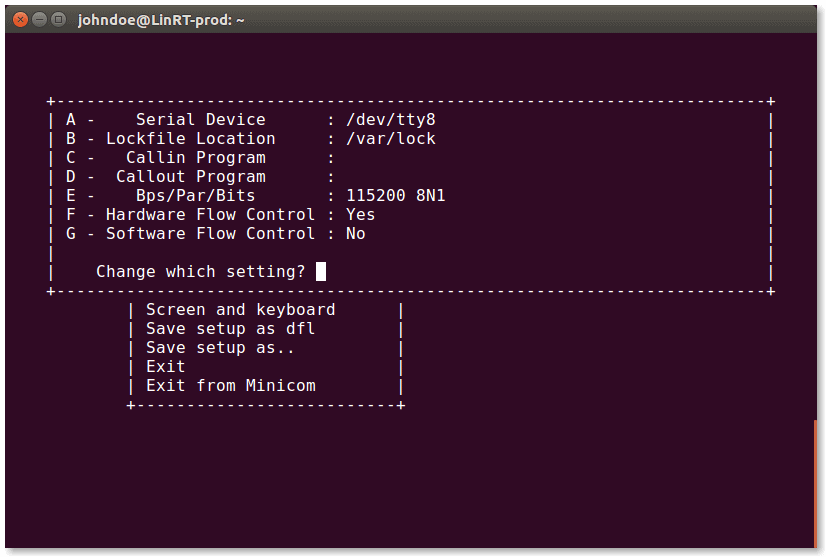Open Screen and keyboard menu entry
Screen dimensions: 826x557
pyautogui.click(x=240, y=310)
